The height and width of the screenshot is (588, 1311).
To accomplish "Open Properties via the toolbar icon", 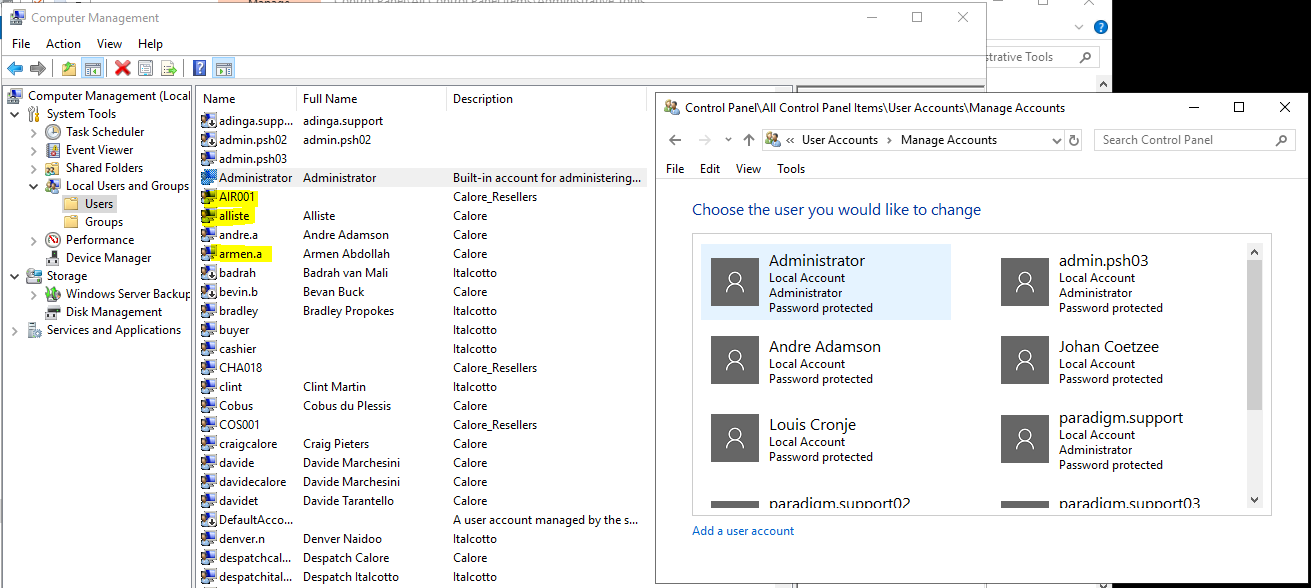I will [x=146, y=68].
